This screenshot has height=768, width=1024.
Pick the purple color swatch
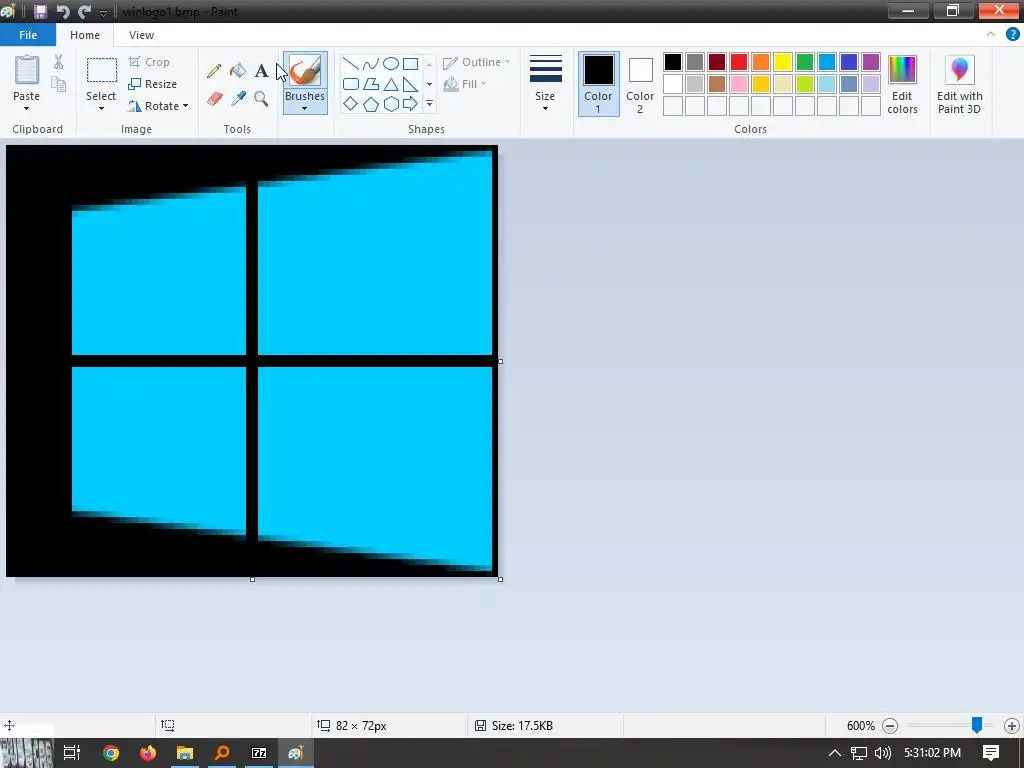pos(871,62)
